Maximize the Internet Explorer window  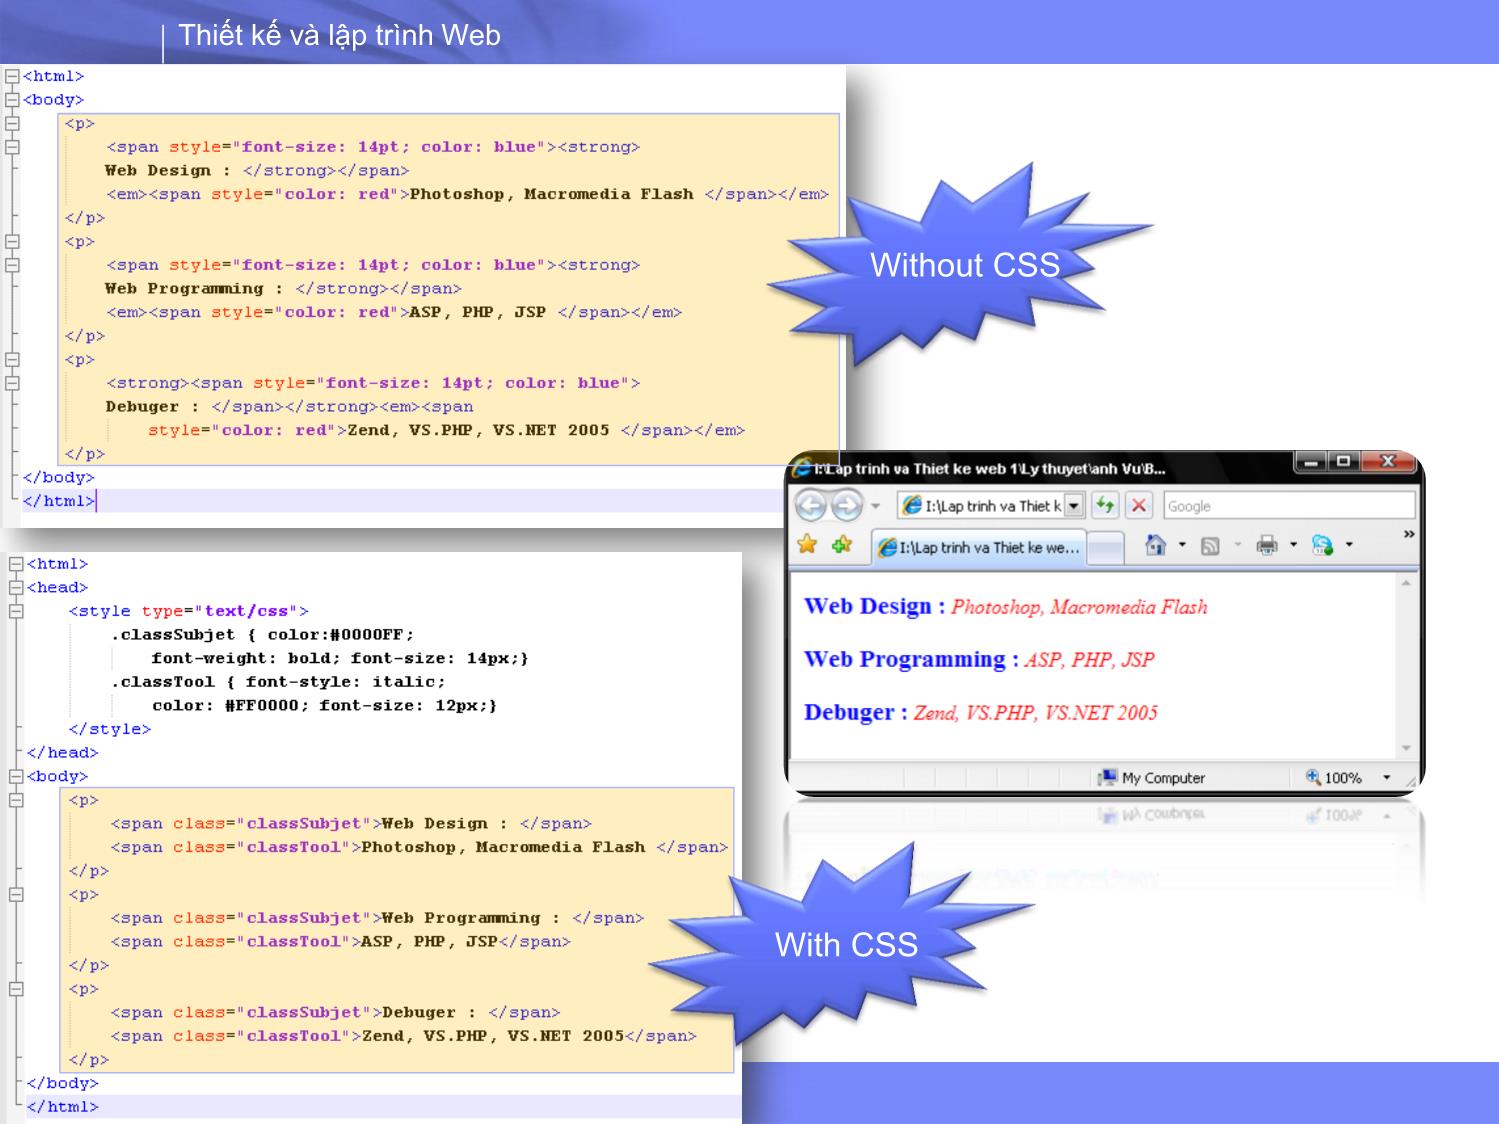pyautogui.click(x=1343, y=461)
